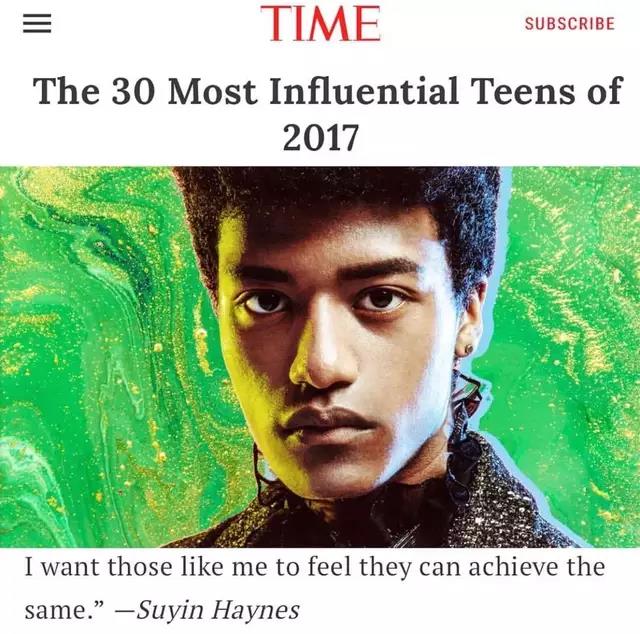Click the stud earring in the portrait

pos(469,349)
